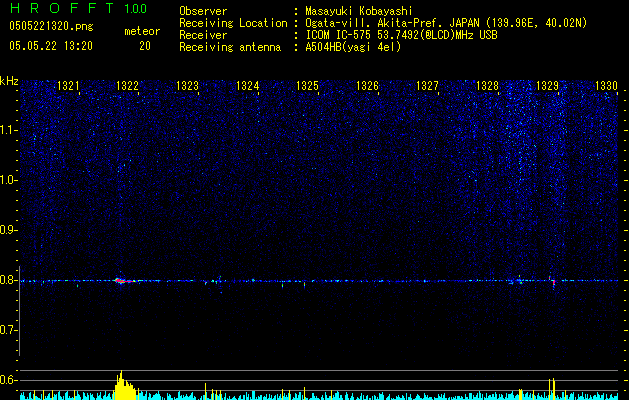Click the 1323 time marker
629x400 pixels.
(x=187, y=86)
